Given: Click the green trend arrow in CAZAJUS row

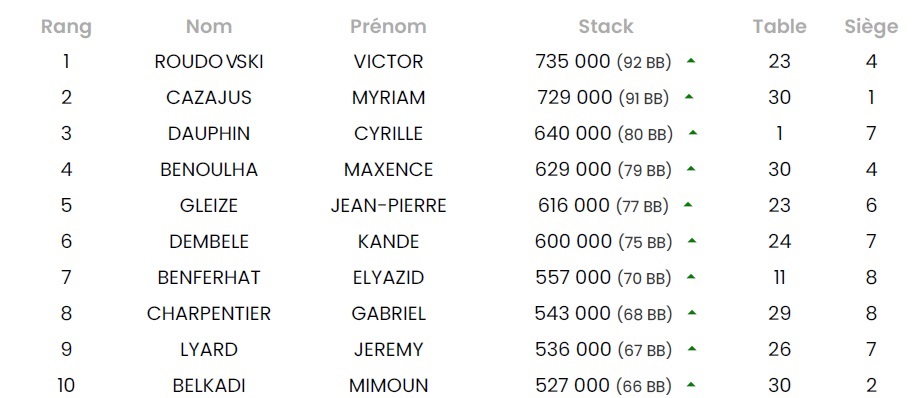Looking at the screenshot, I should click(689, 96).
